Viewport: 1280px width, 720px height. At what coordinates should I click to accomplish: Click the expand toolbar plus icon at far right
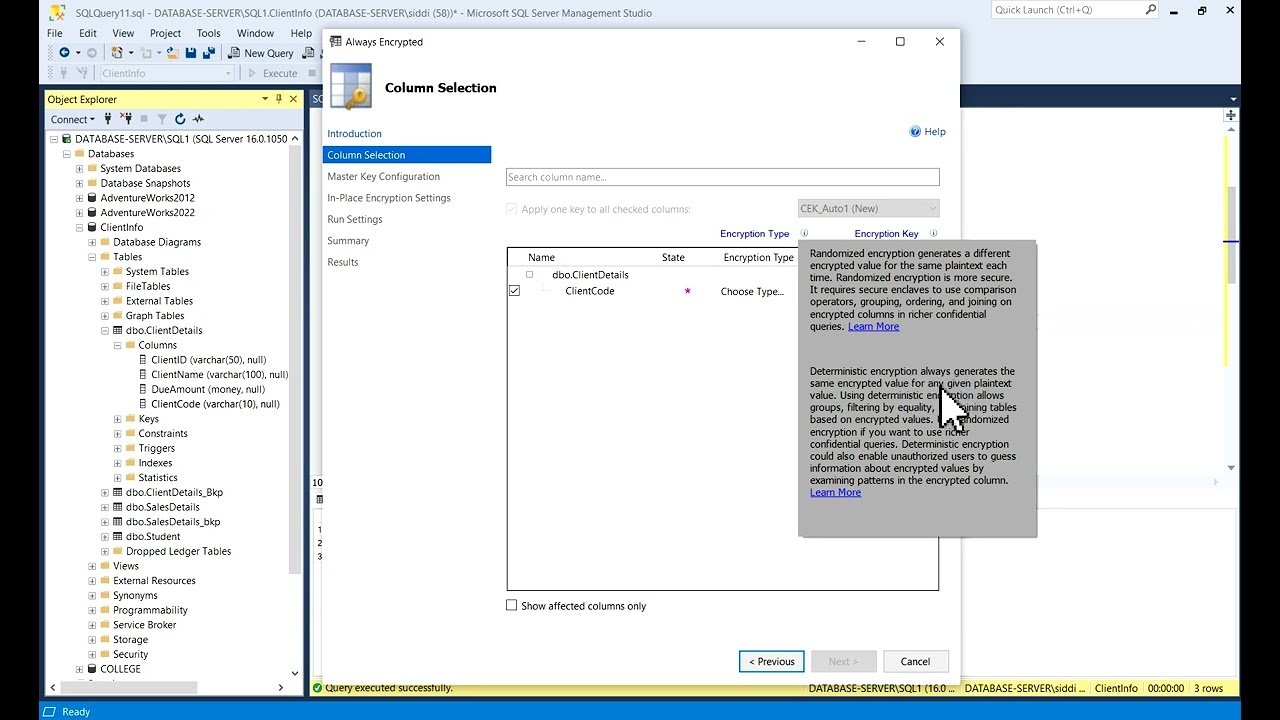(x=1230, y=115)
